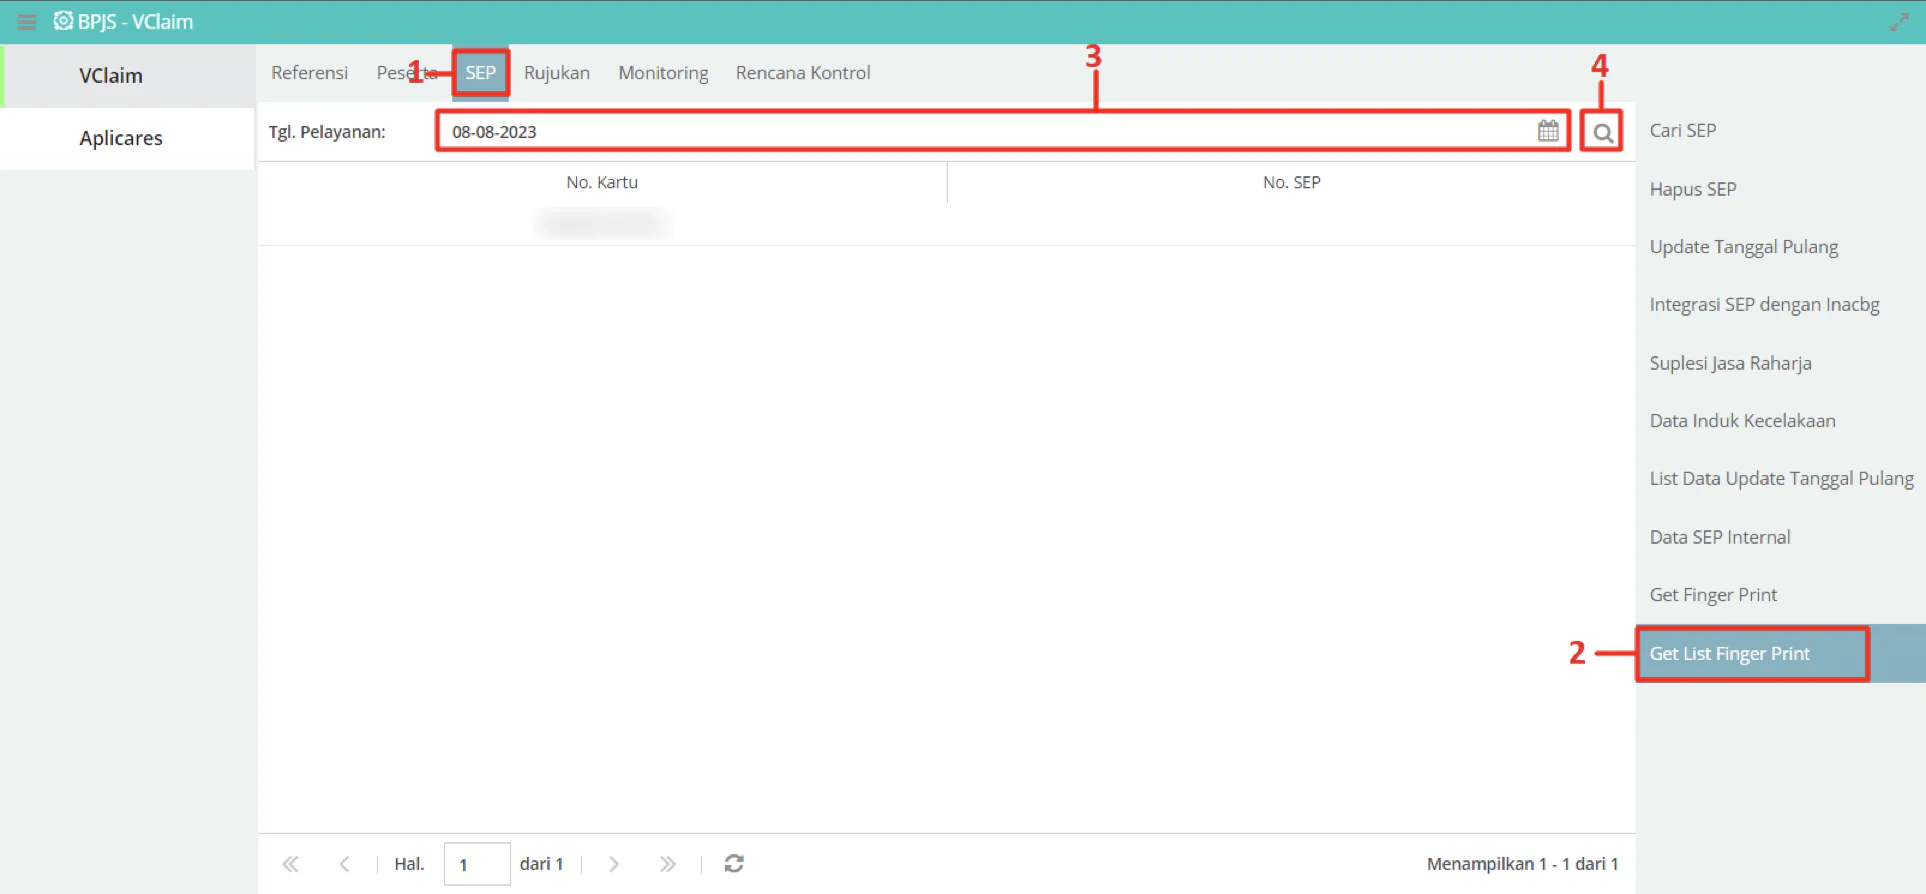
Task: Open the Rujukan tab
Action: tap(557, 73)
